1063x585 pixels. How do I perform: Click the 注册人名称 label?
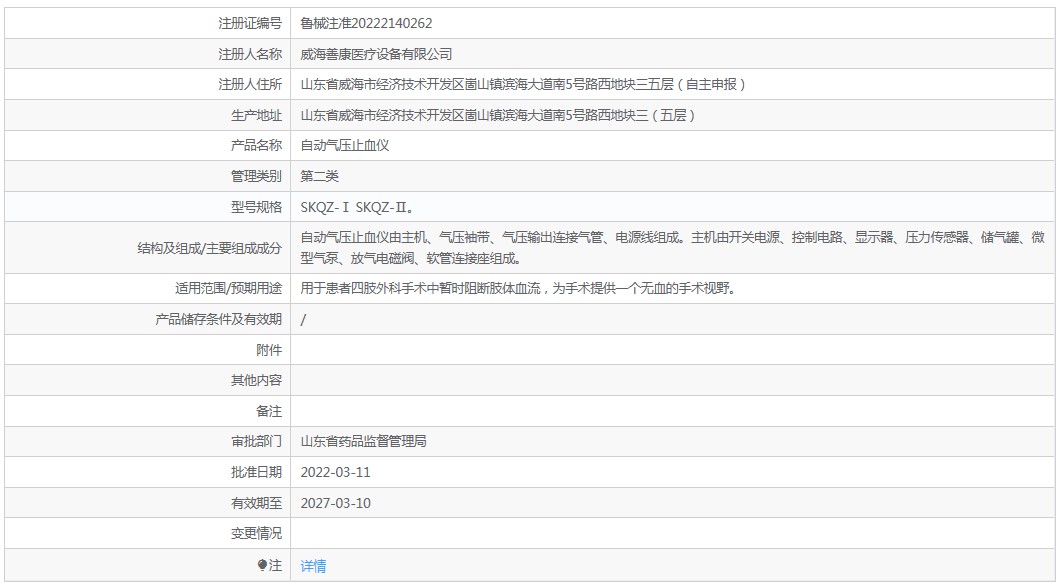click(249, 54)
